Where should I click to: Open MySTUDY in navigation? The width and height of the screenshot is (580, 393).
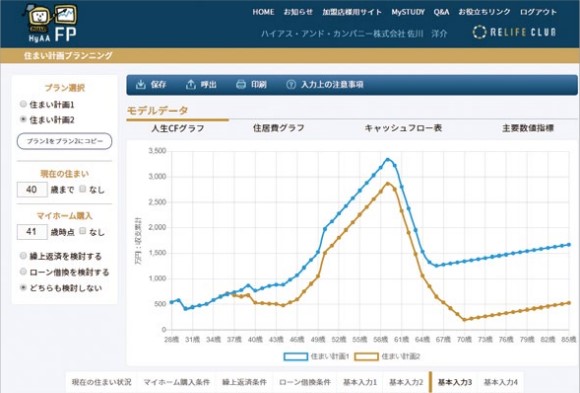[x=408, y=12]
